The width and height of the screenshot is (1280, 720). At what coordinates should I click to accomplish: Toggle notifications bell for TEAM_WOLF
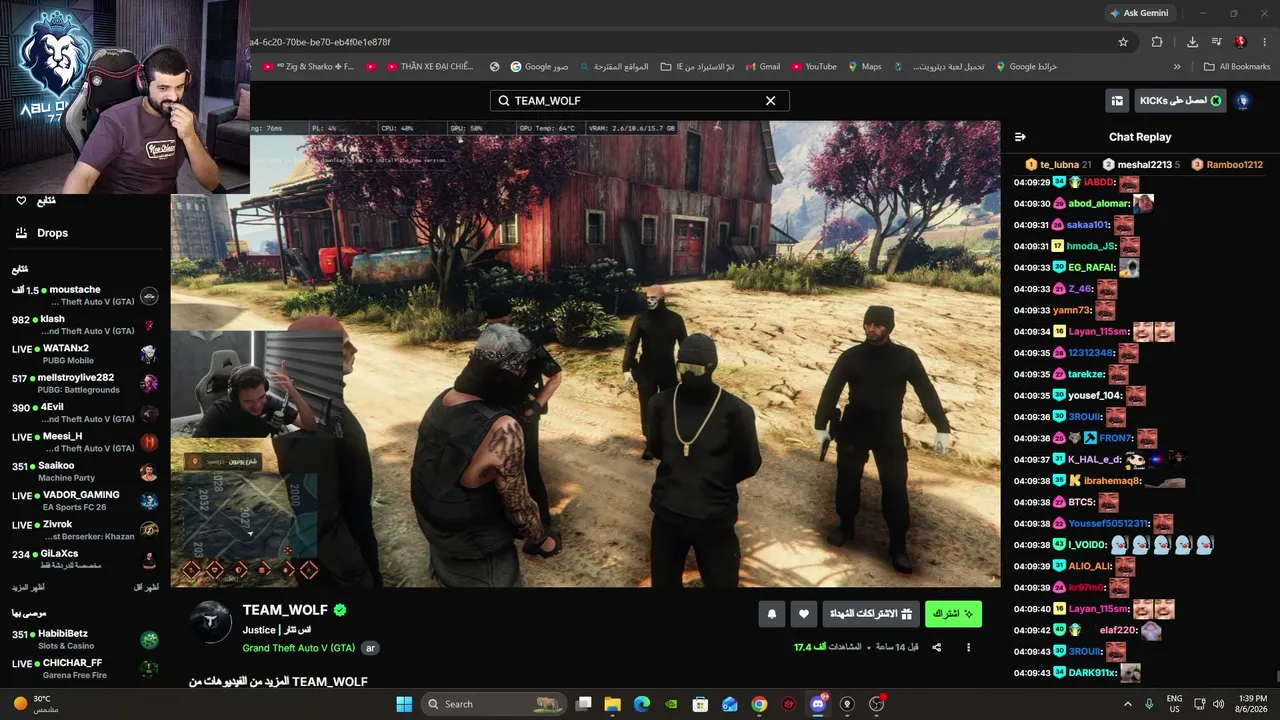click(772, 614)
